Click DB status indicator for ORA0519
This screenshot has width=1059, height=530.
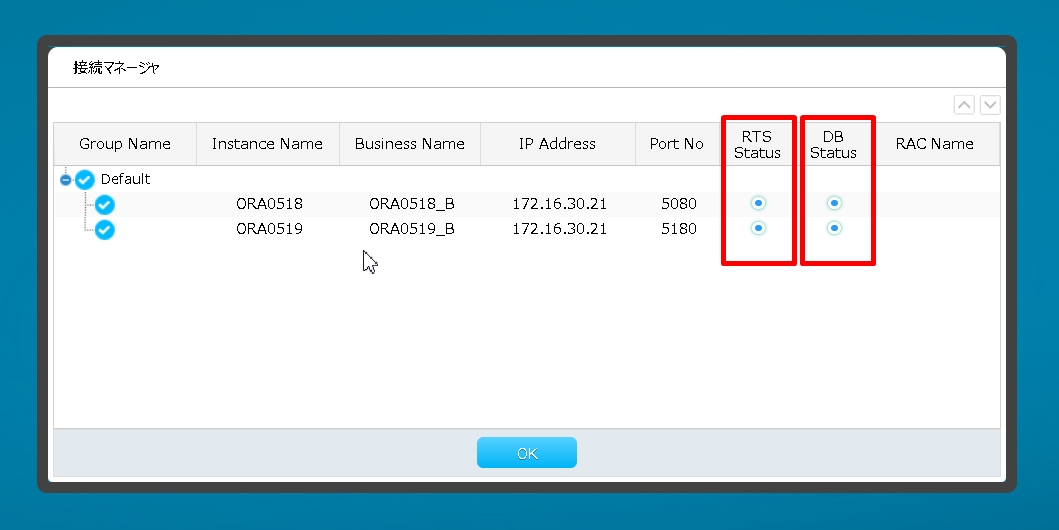[834, 228]
